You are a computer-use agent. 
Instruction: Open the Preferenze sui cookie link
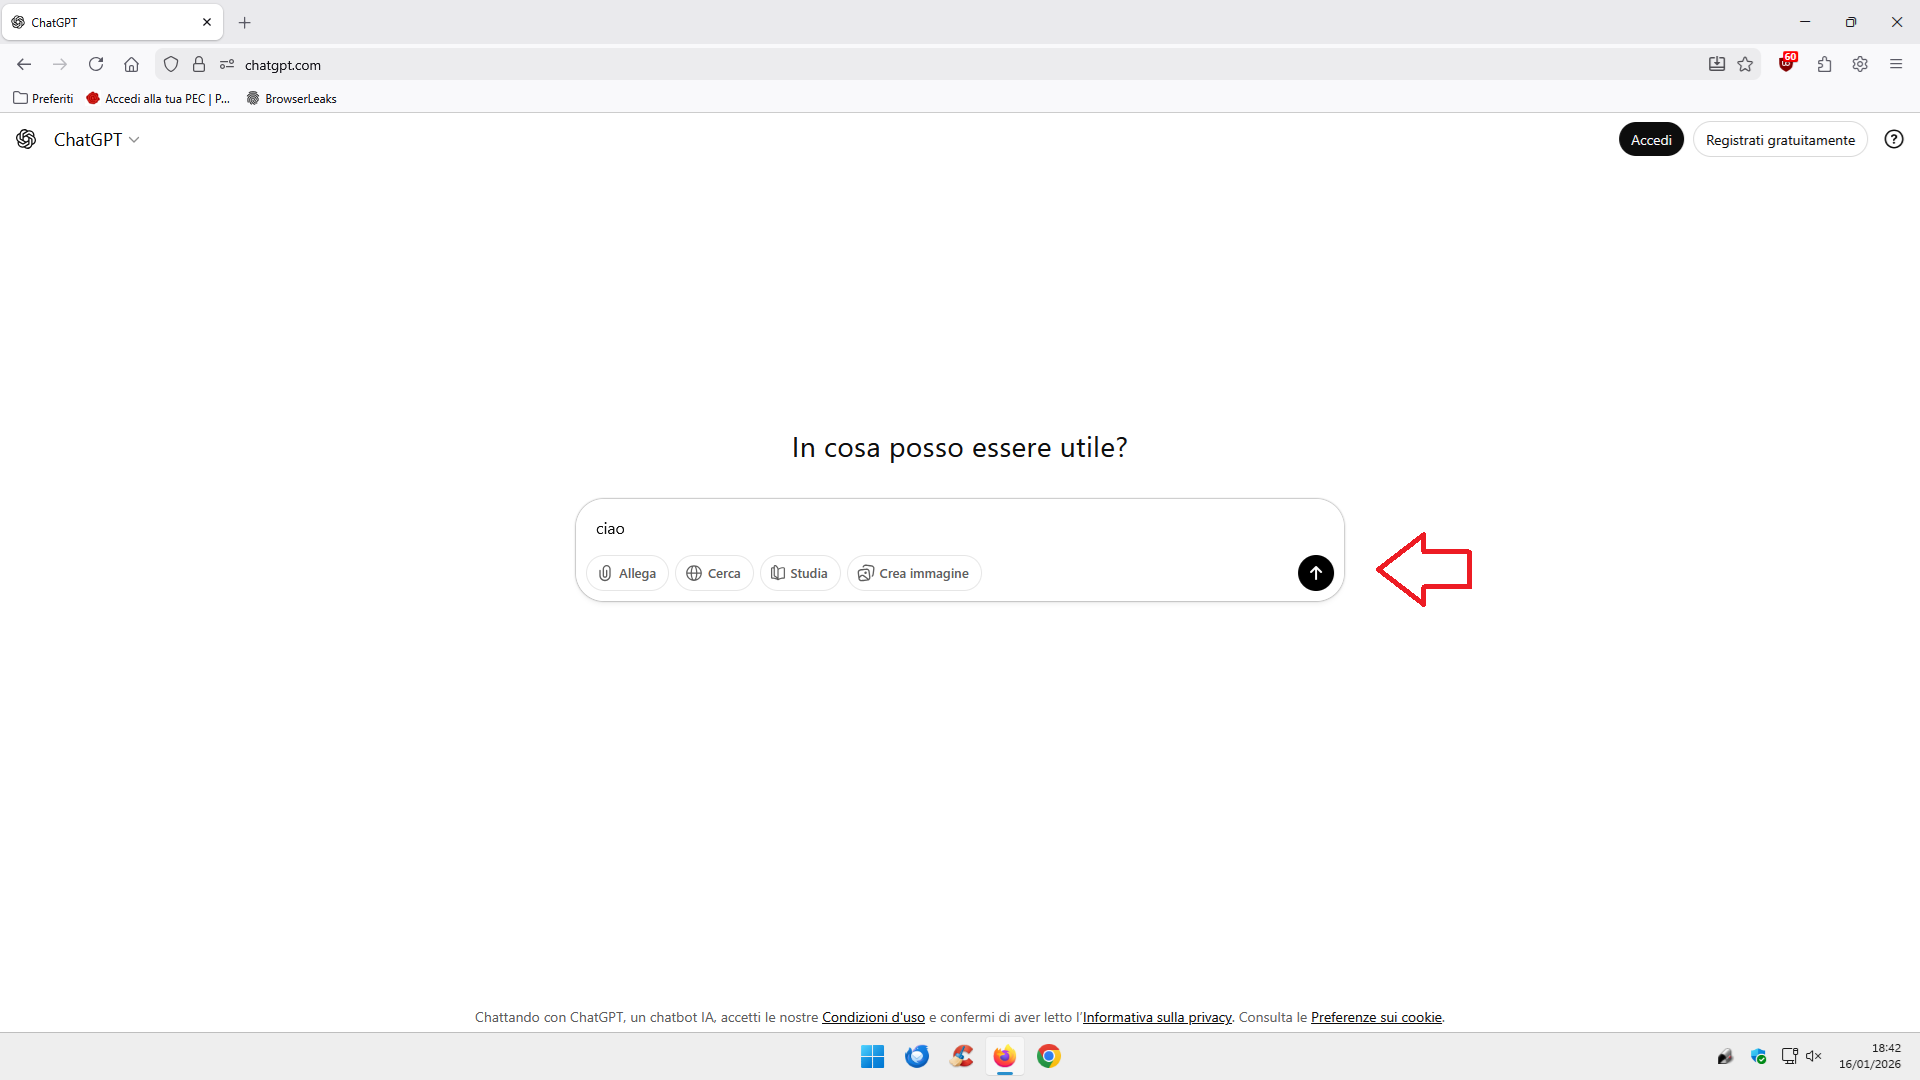[1376, 1017]
